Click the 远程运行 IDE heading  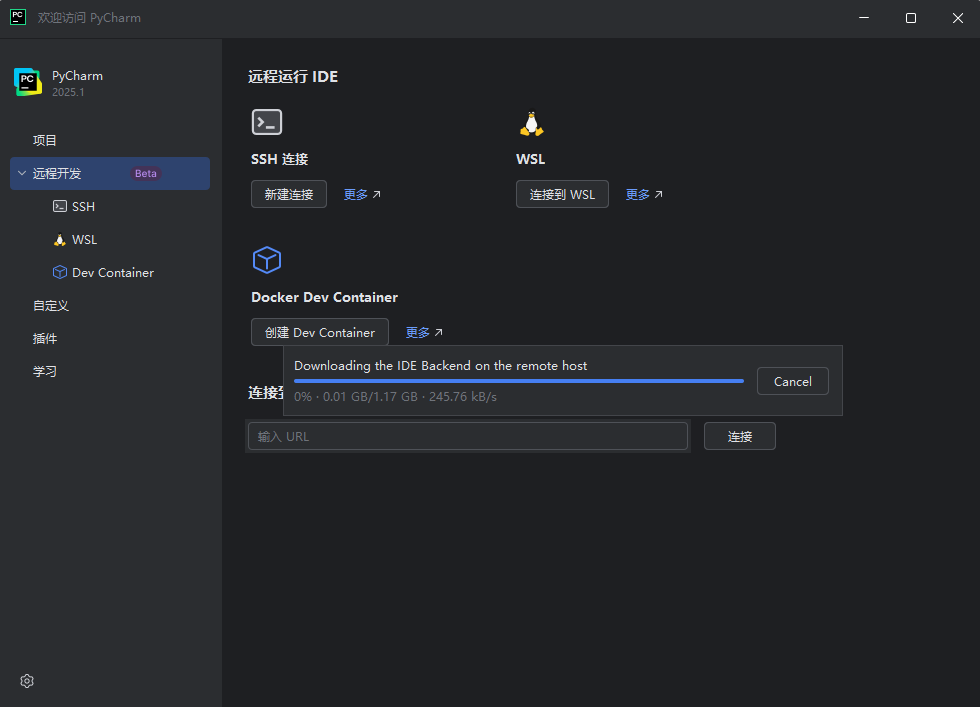click(293, 77)
